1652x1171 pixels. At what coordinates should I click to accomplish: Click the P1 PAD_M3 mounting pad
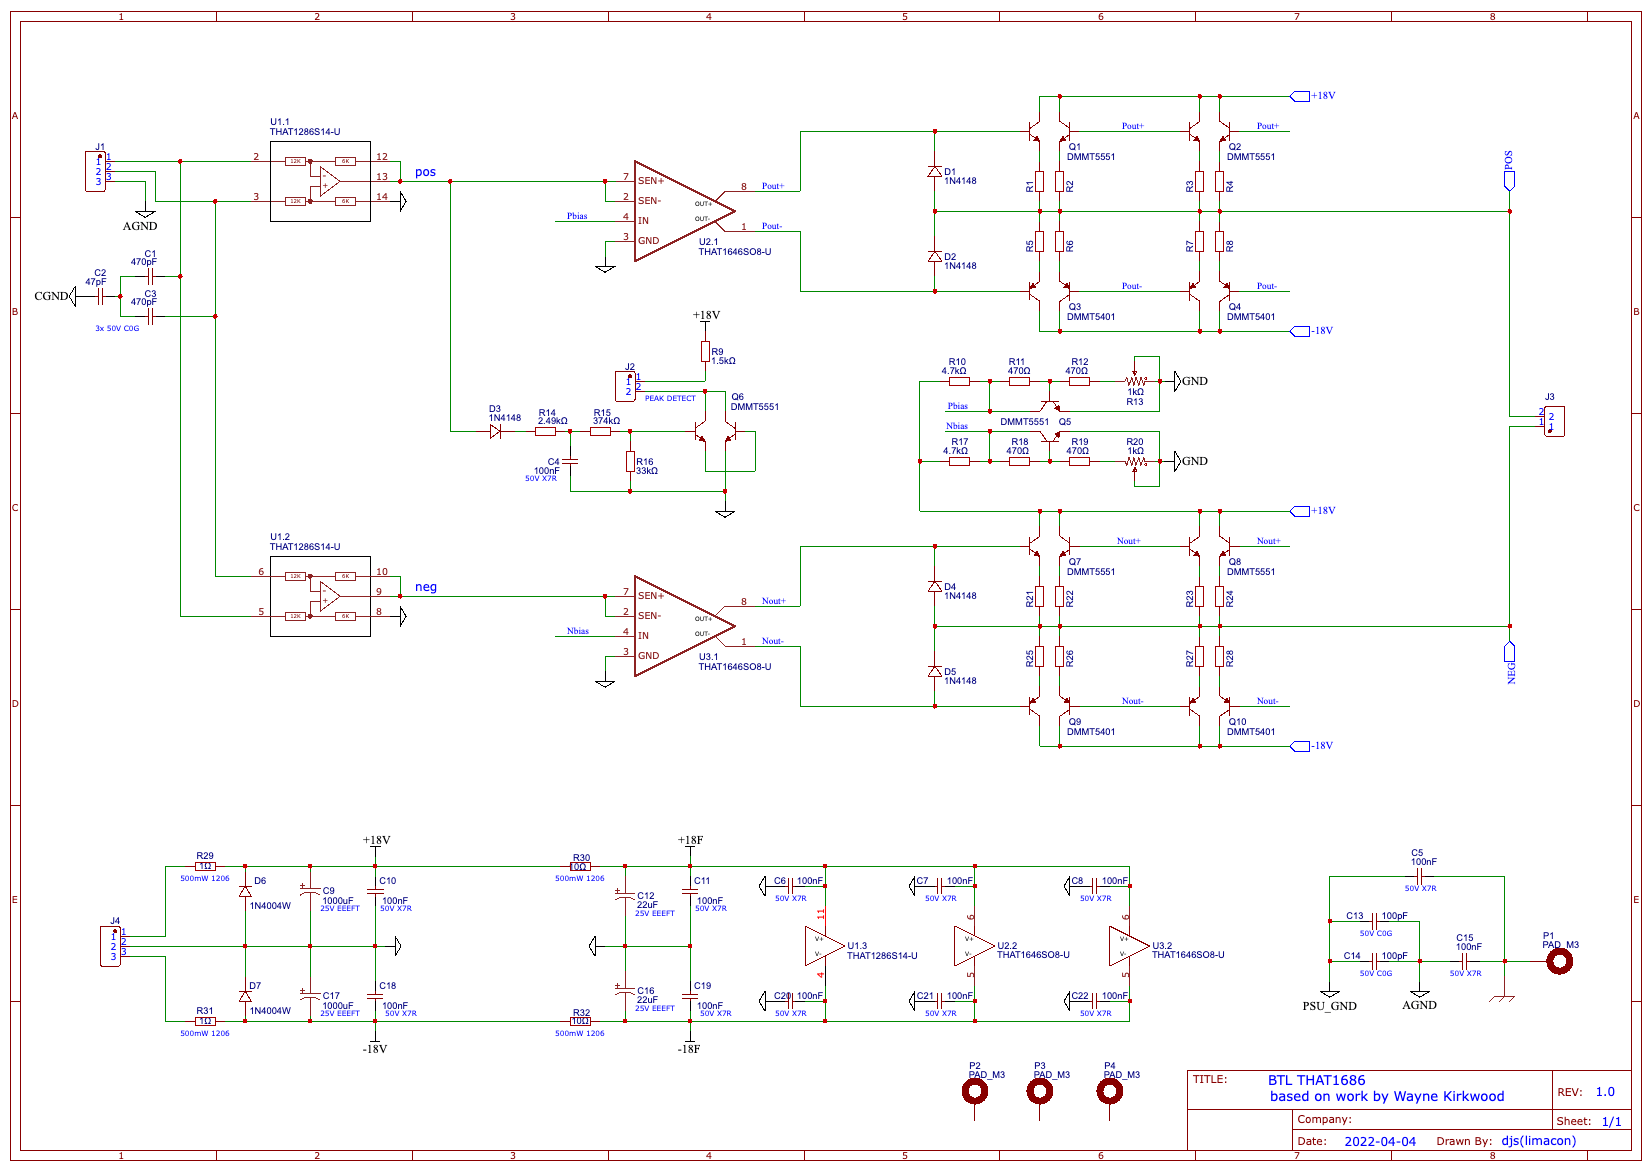(x=1559, y=961)
